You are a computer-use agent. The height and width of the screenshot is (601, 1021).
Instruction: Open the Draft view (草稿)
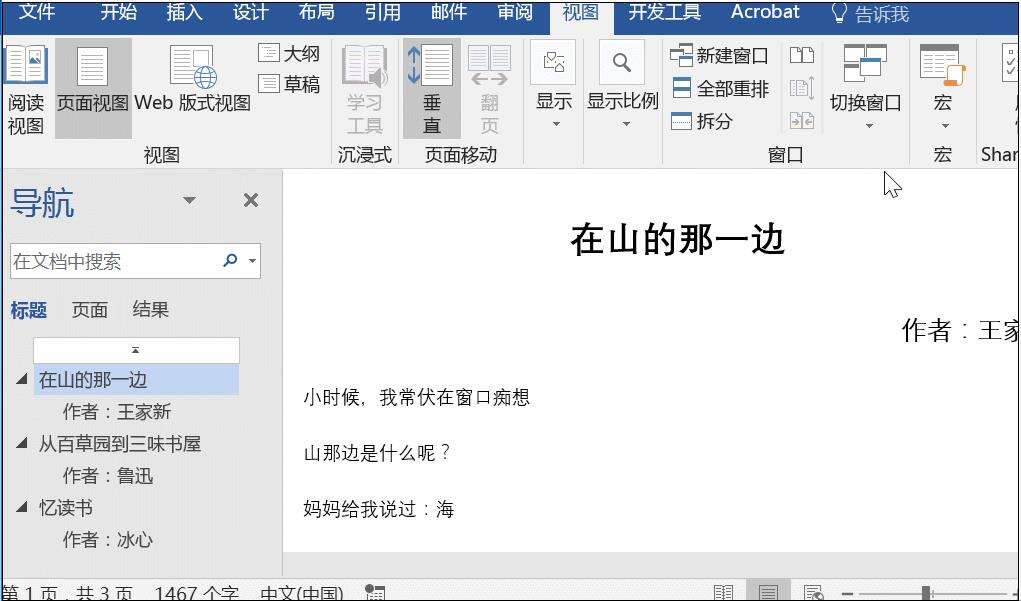pos(288,83)
